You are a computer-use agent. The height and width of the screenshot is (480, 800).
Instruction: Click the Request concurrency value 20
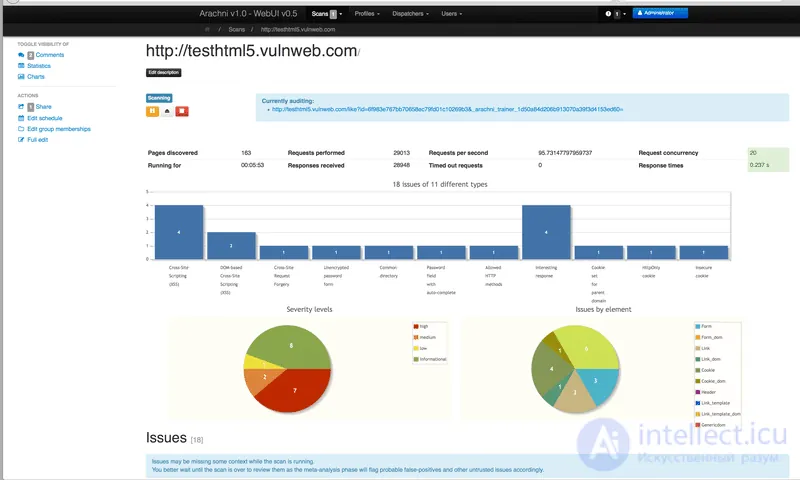point(753,153)
